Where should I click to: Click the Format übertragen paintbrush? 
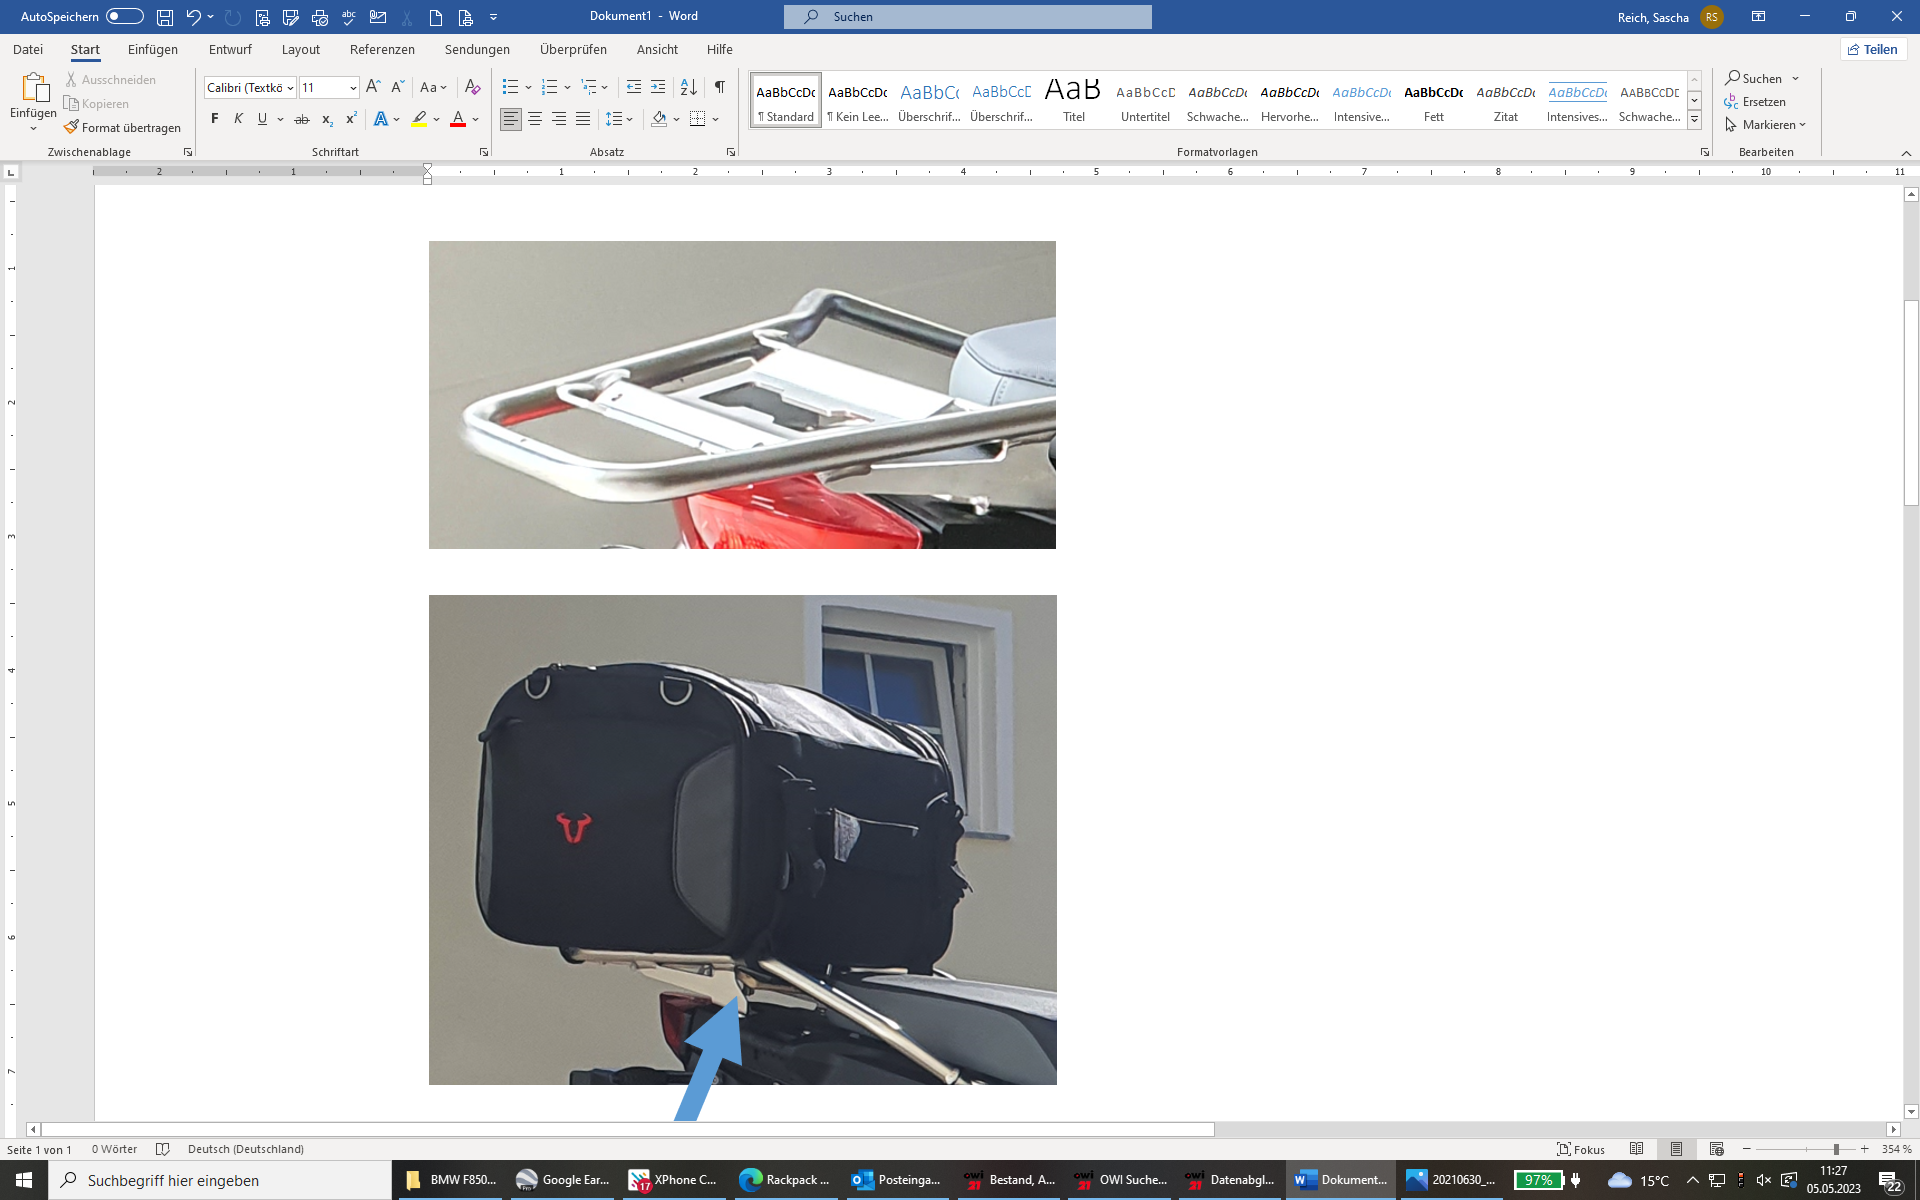[x=122, y=128]
